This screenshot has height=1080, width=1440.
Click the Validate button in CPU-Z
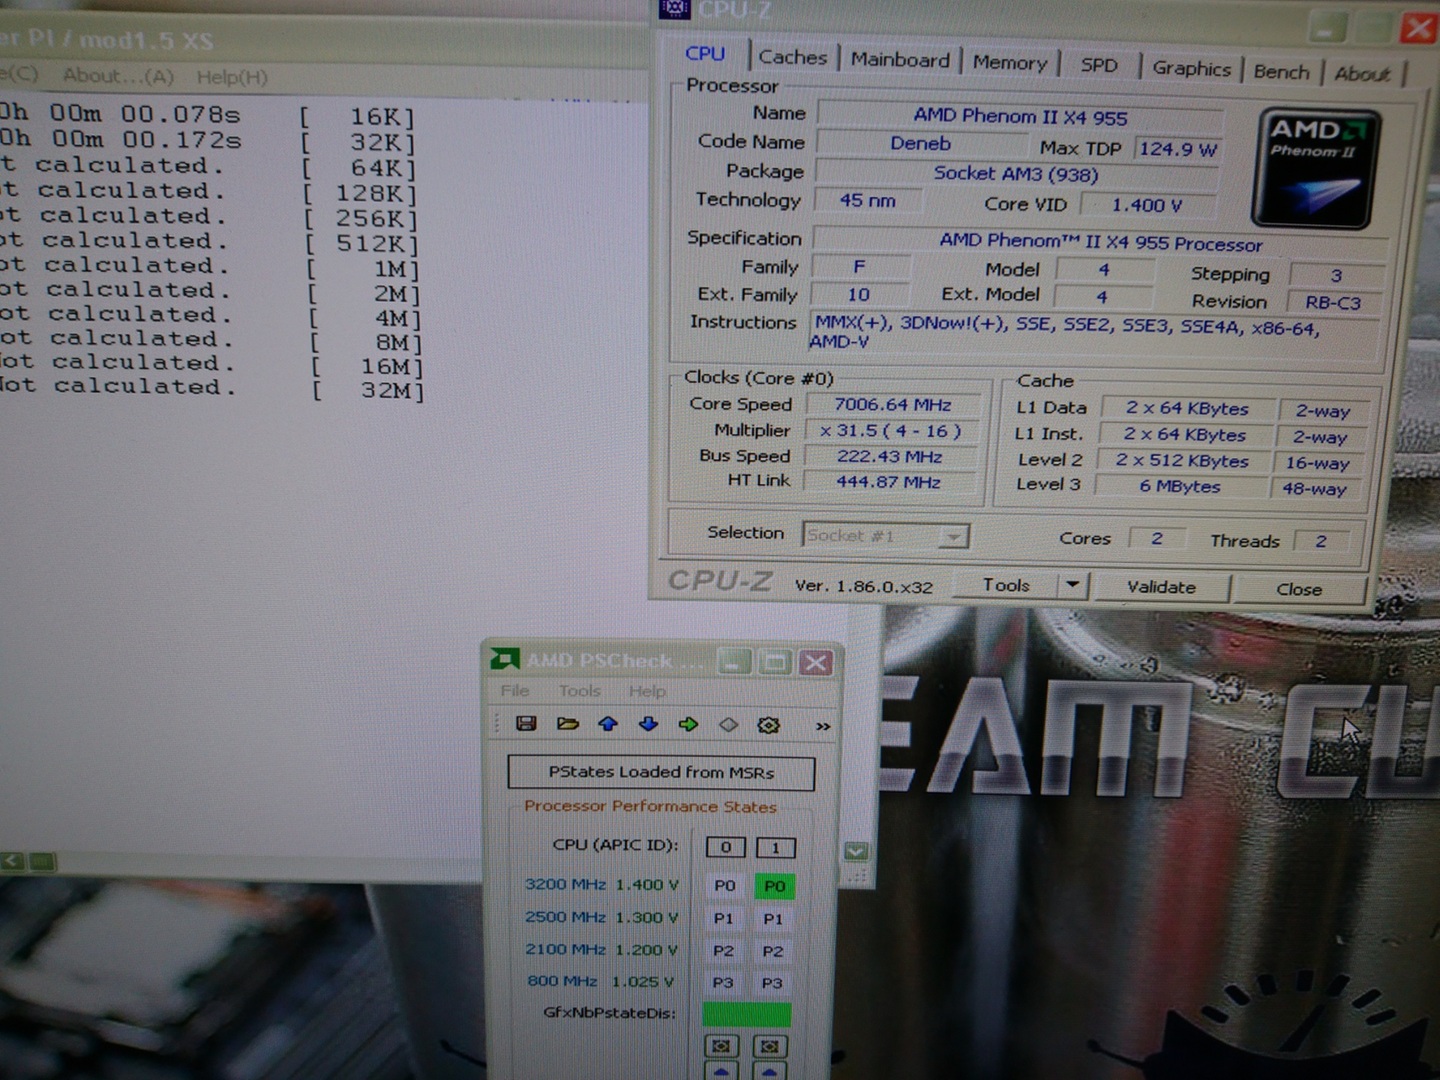[1161, 587]
